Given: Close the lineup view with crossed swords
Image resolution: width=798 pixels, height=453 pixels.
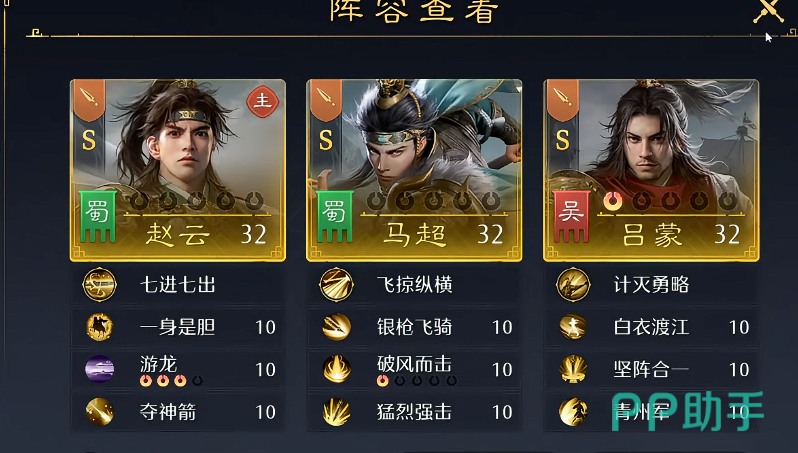Looking at the screenshot, I should pos(770,9).
